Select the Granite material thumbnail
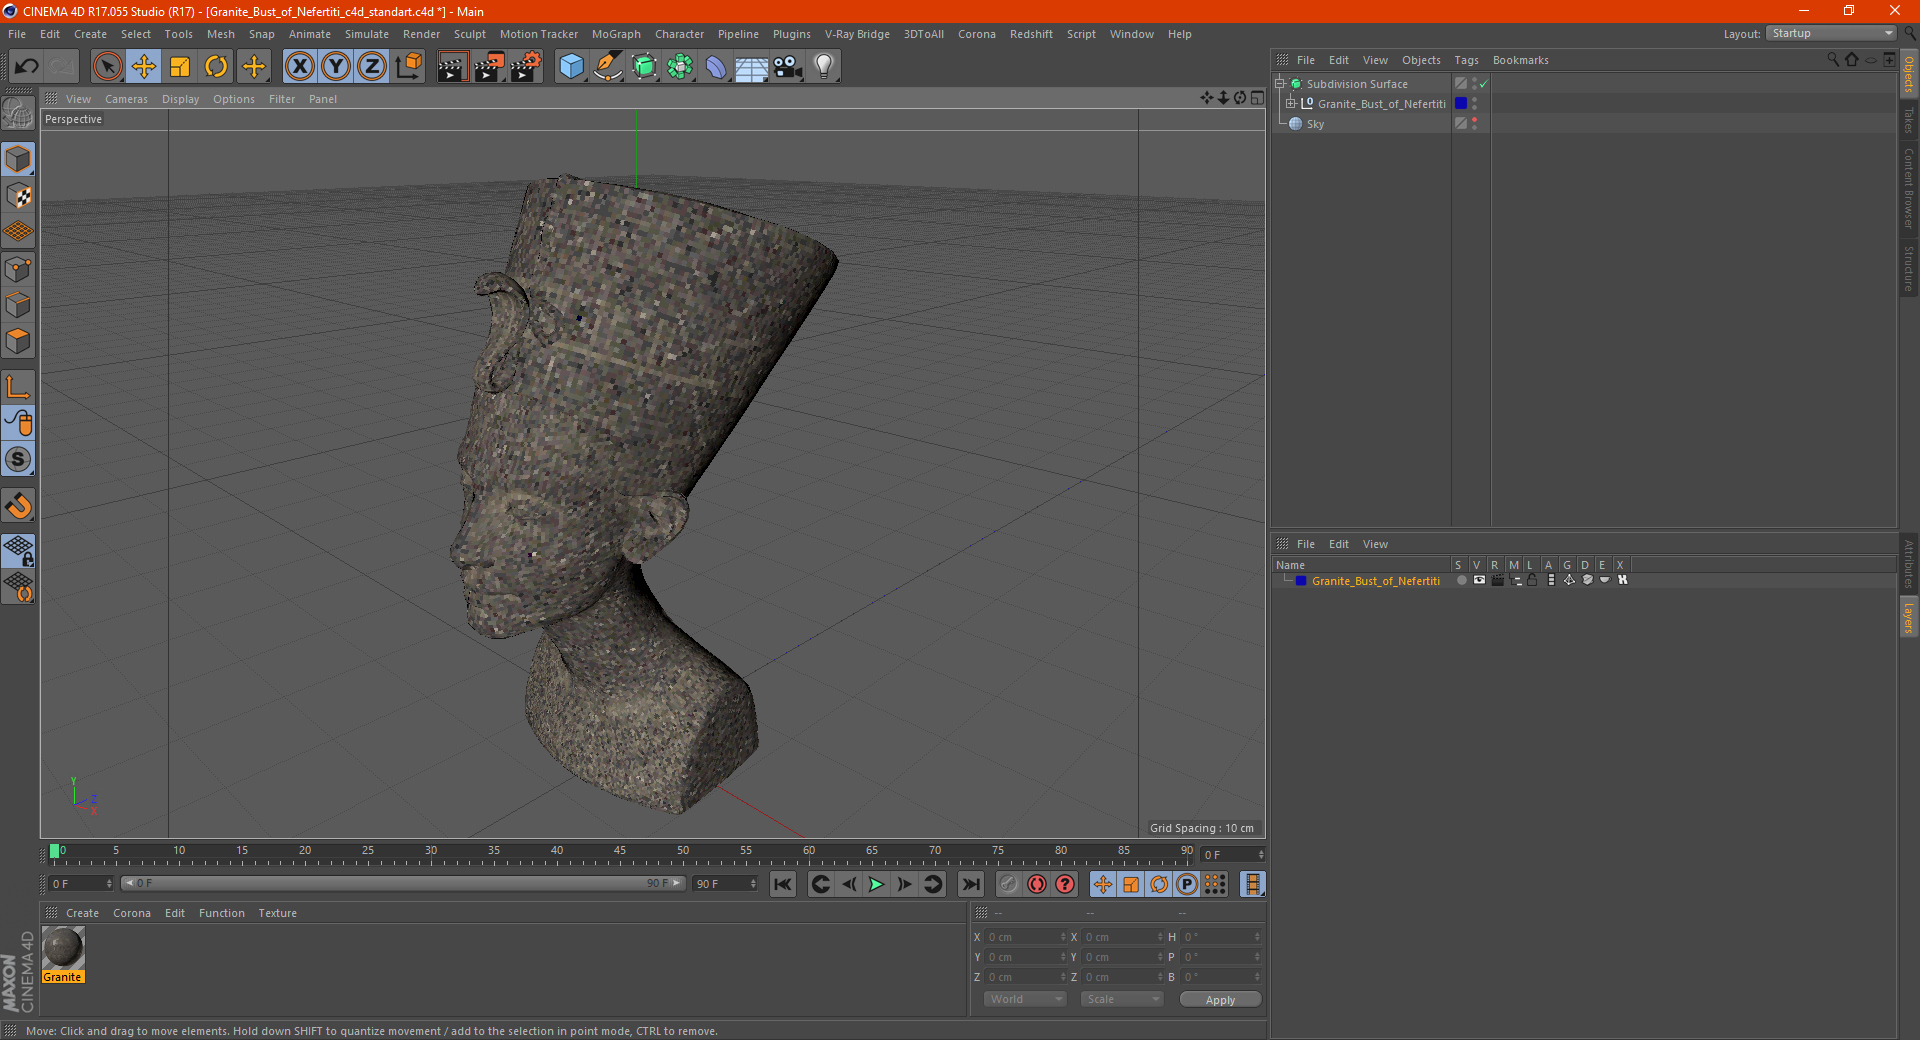The image size is (1920, 1040). (x=63, y=947)
